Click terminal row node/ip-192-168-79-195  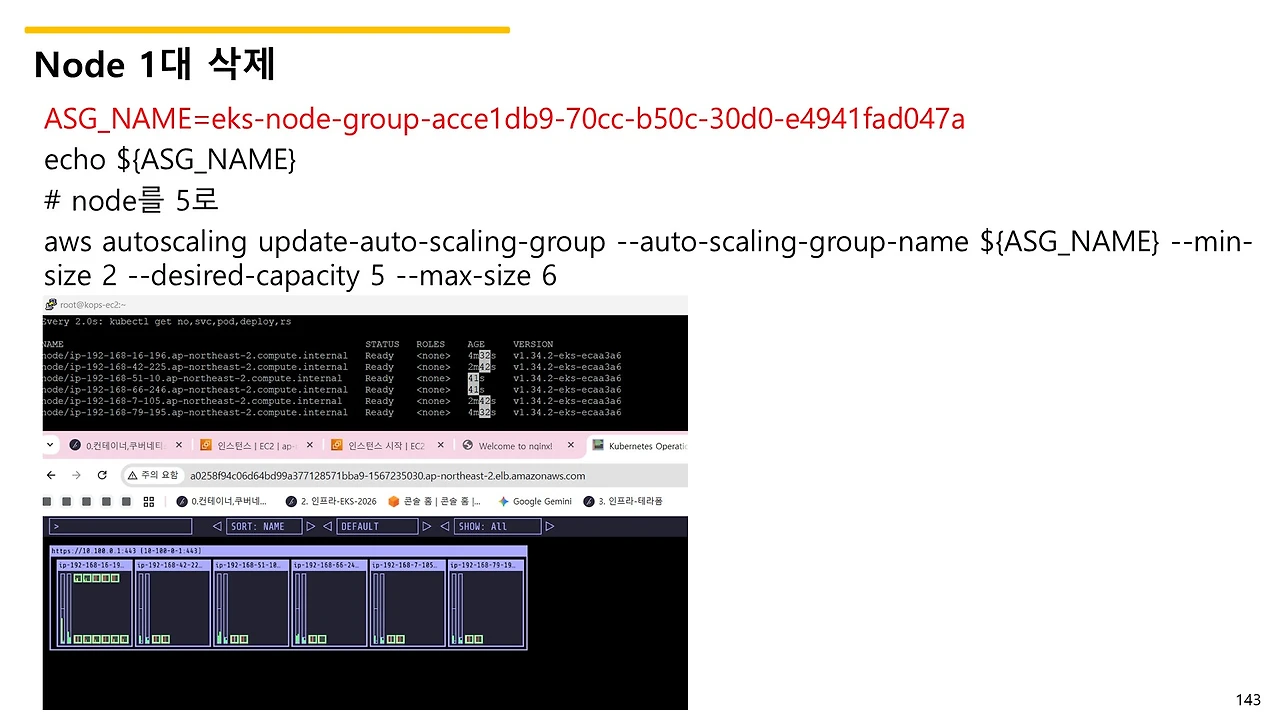[x=332, y=412]
